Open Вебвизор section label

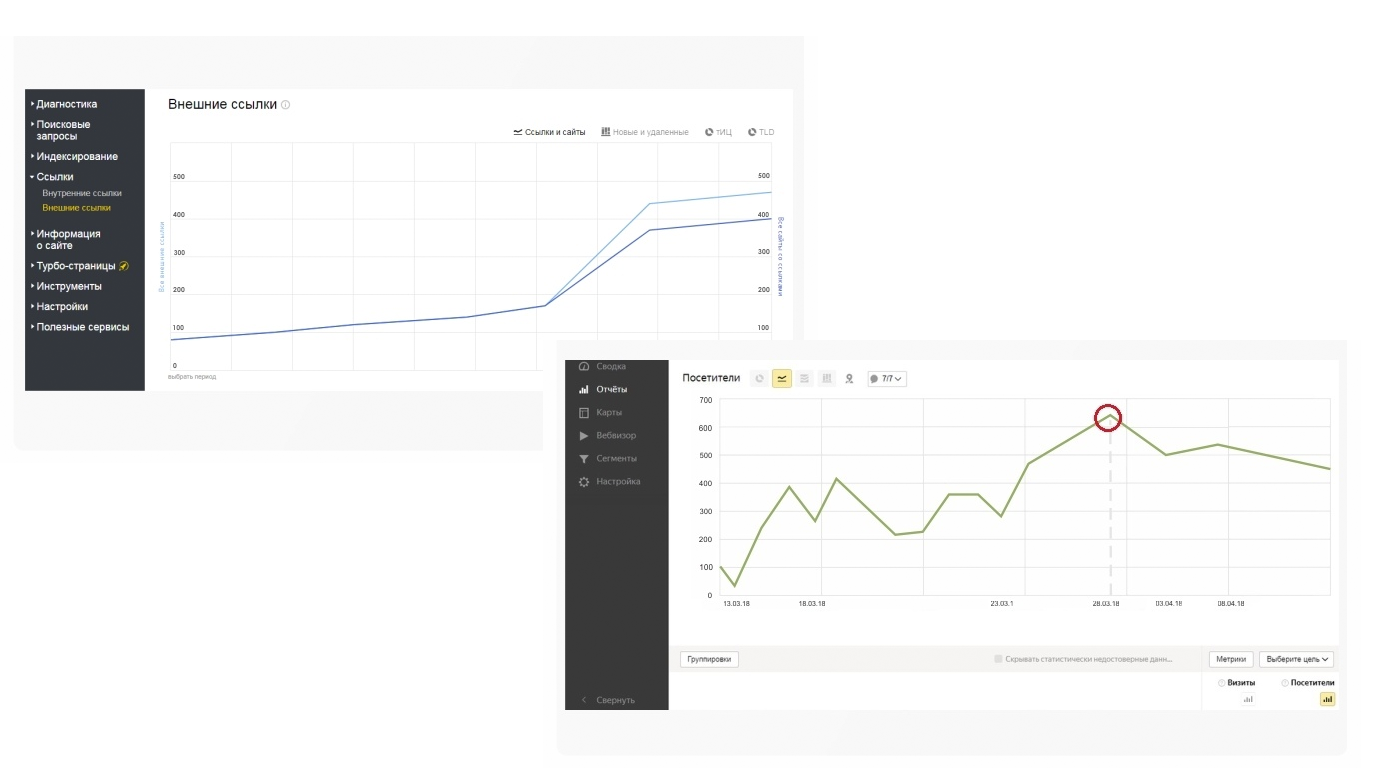(616, 436)
